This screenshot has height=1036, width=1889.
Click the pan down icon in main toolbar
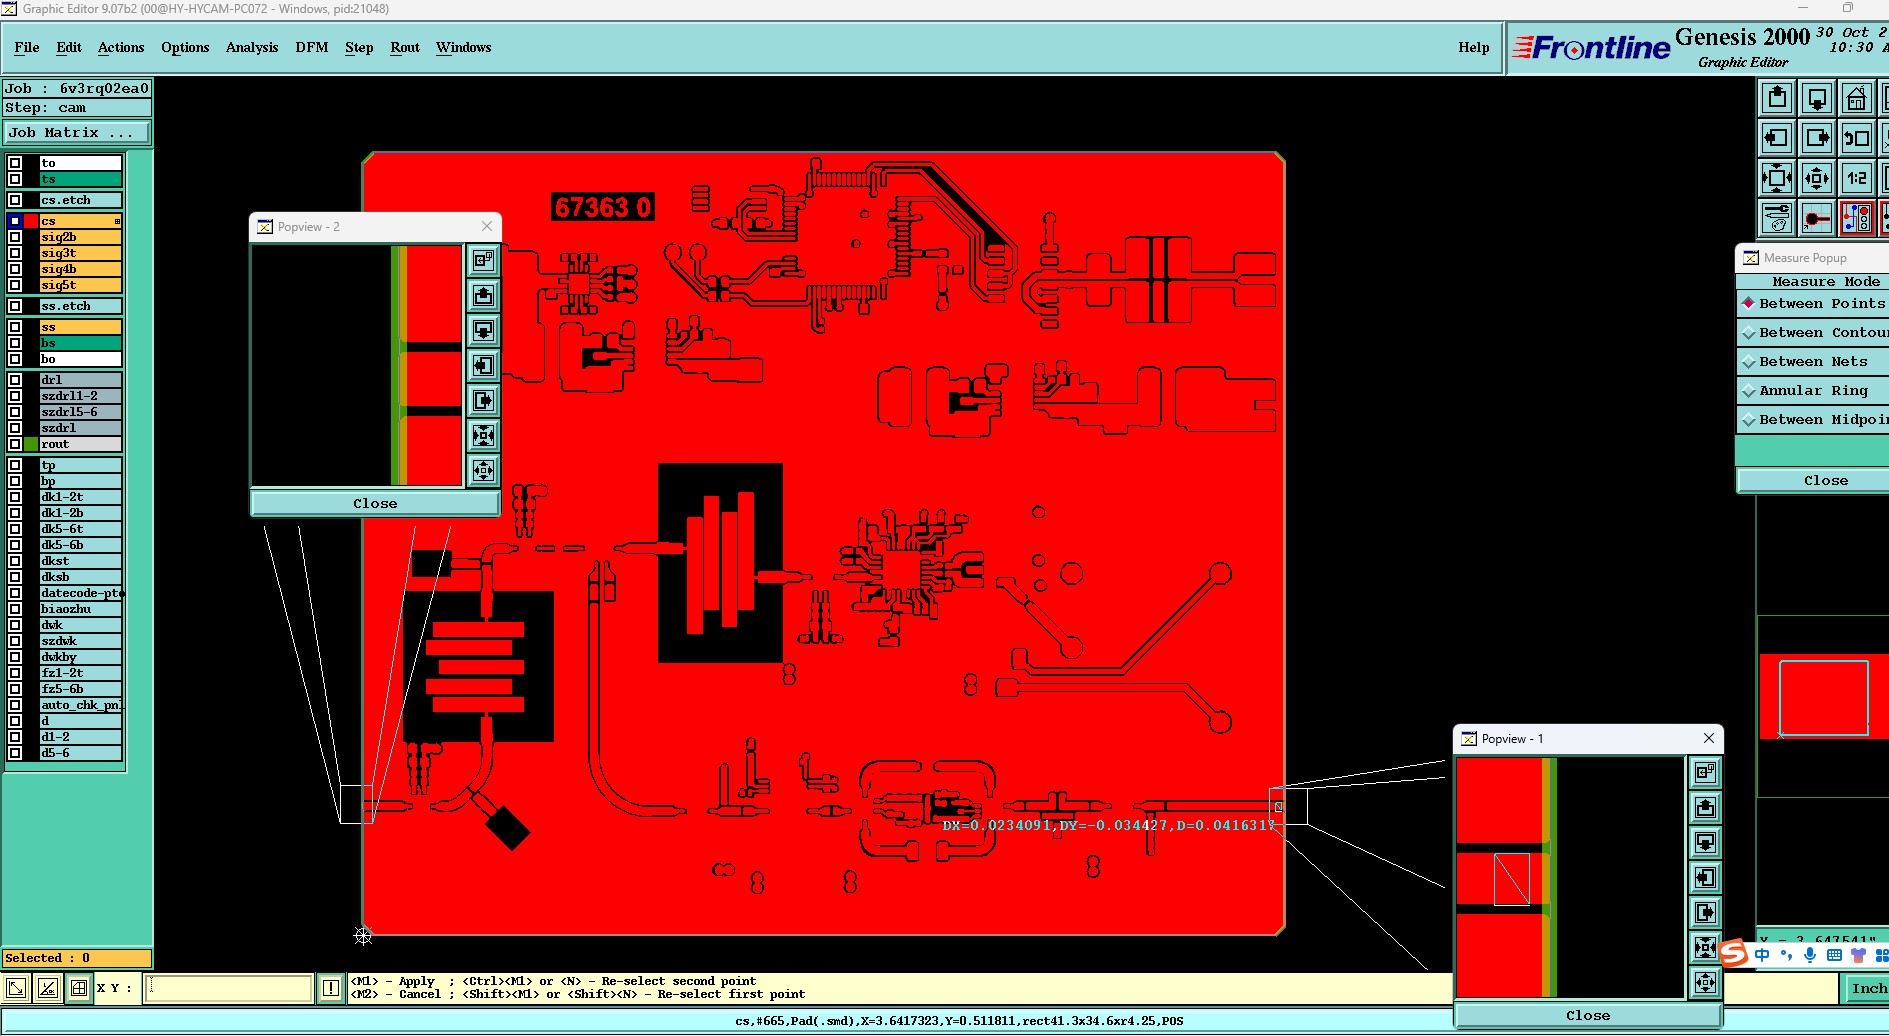[x=1817, y=98]
